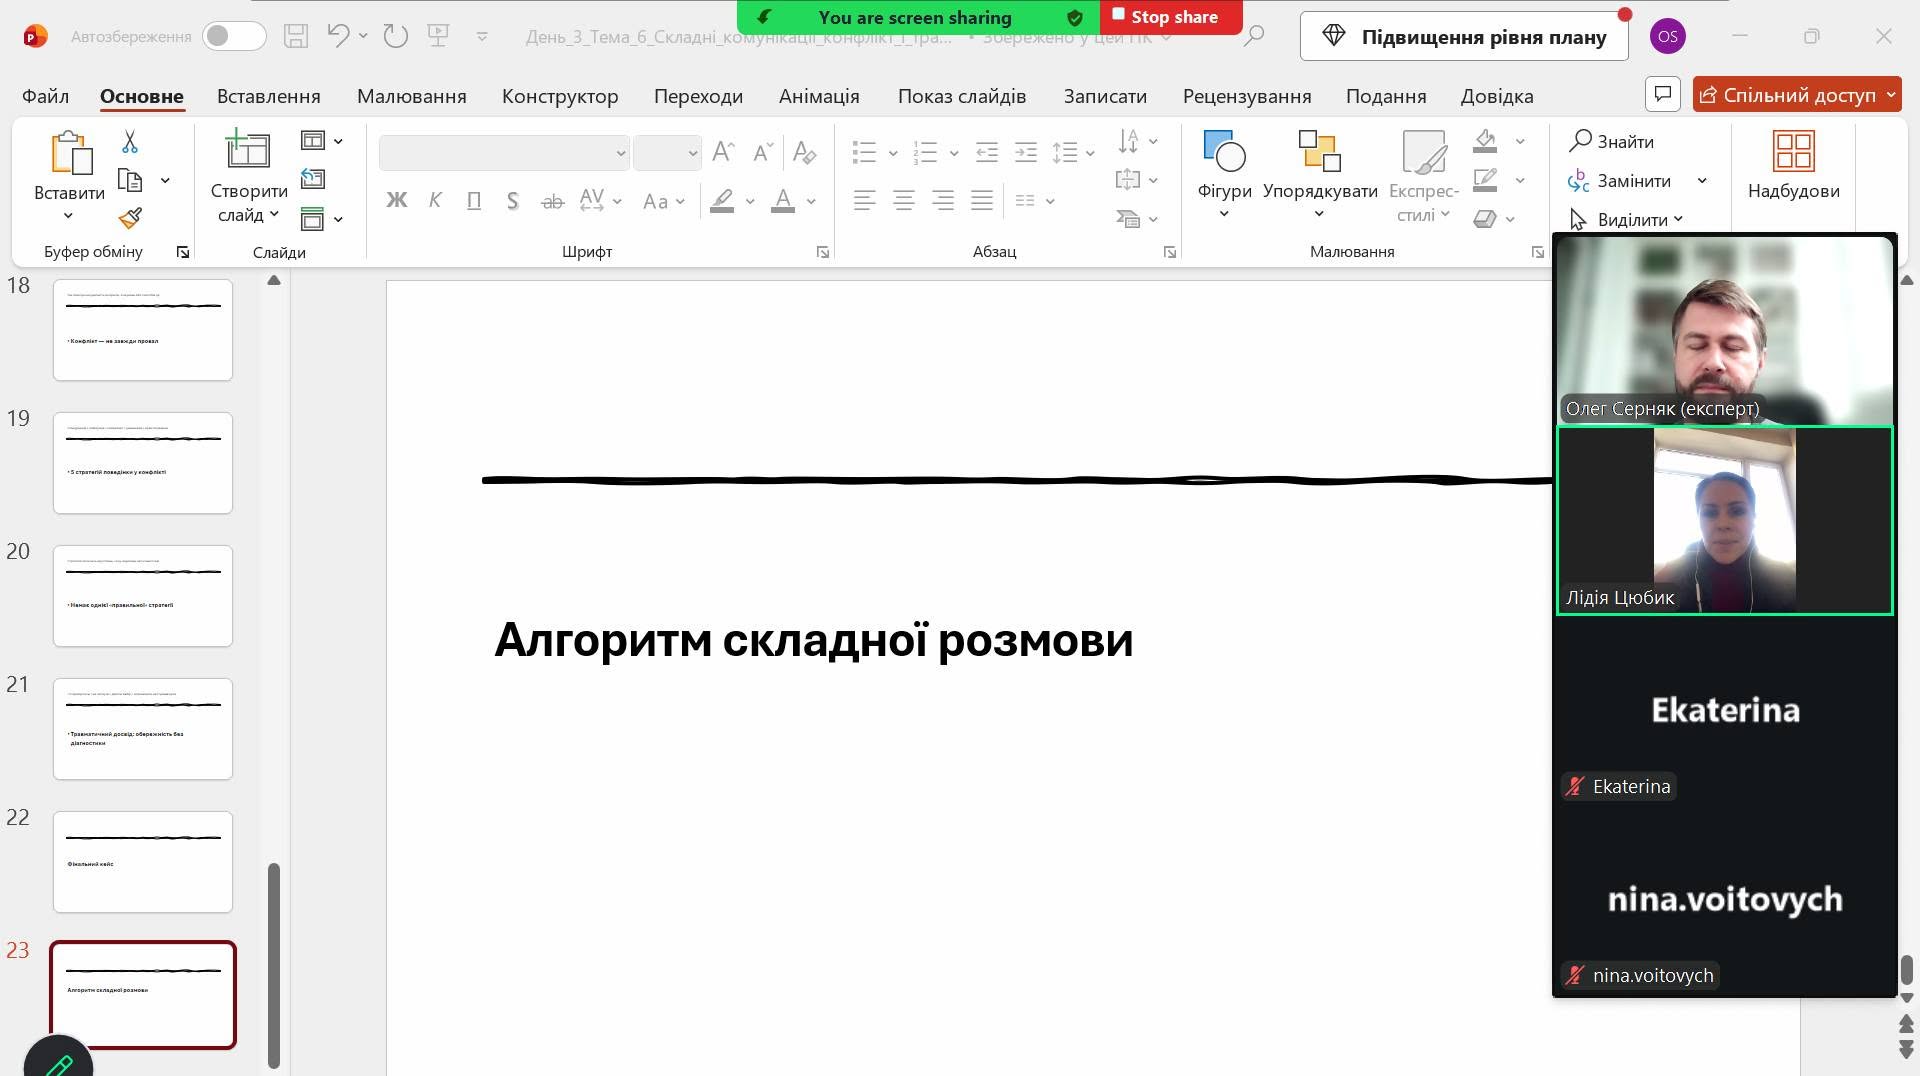This screenshot has width=1920, height=1076.
Task: Select slide 19 thumbnail about conflict strategies
Action: pos(143,463)
